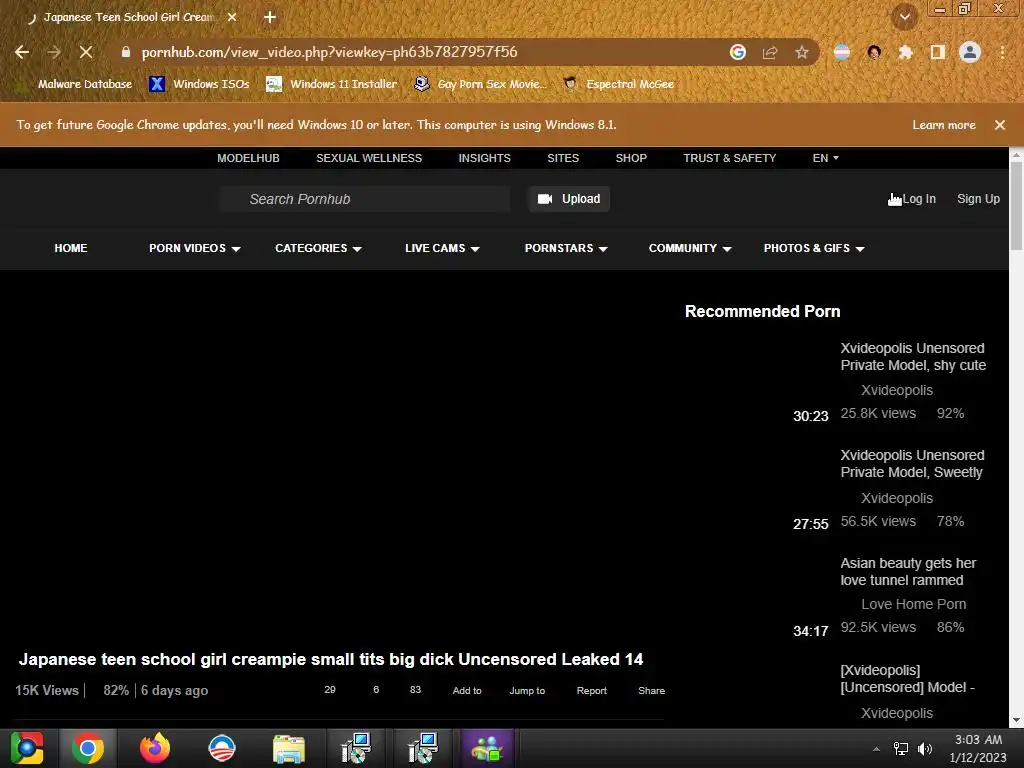Go back using the browser back arrow
Screen dimensions: 1024x768
[x=22, y=52]
